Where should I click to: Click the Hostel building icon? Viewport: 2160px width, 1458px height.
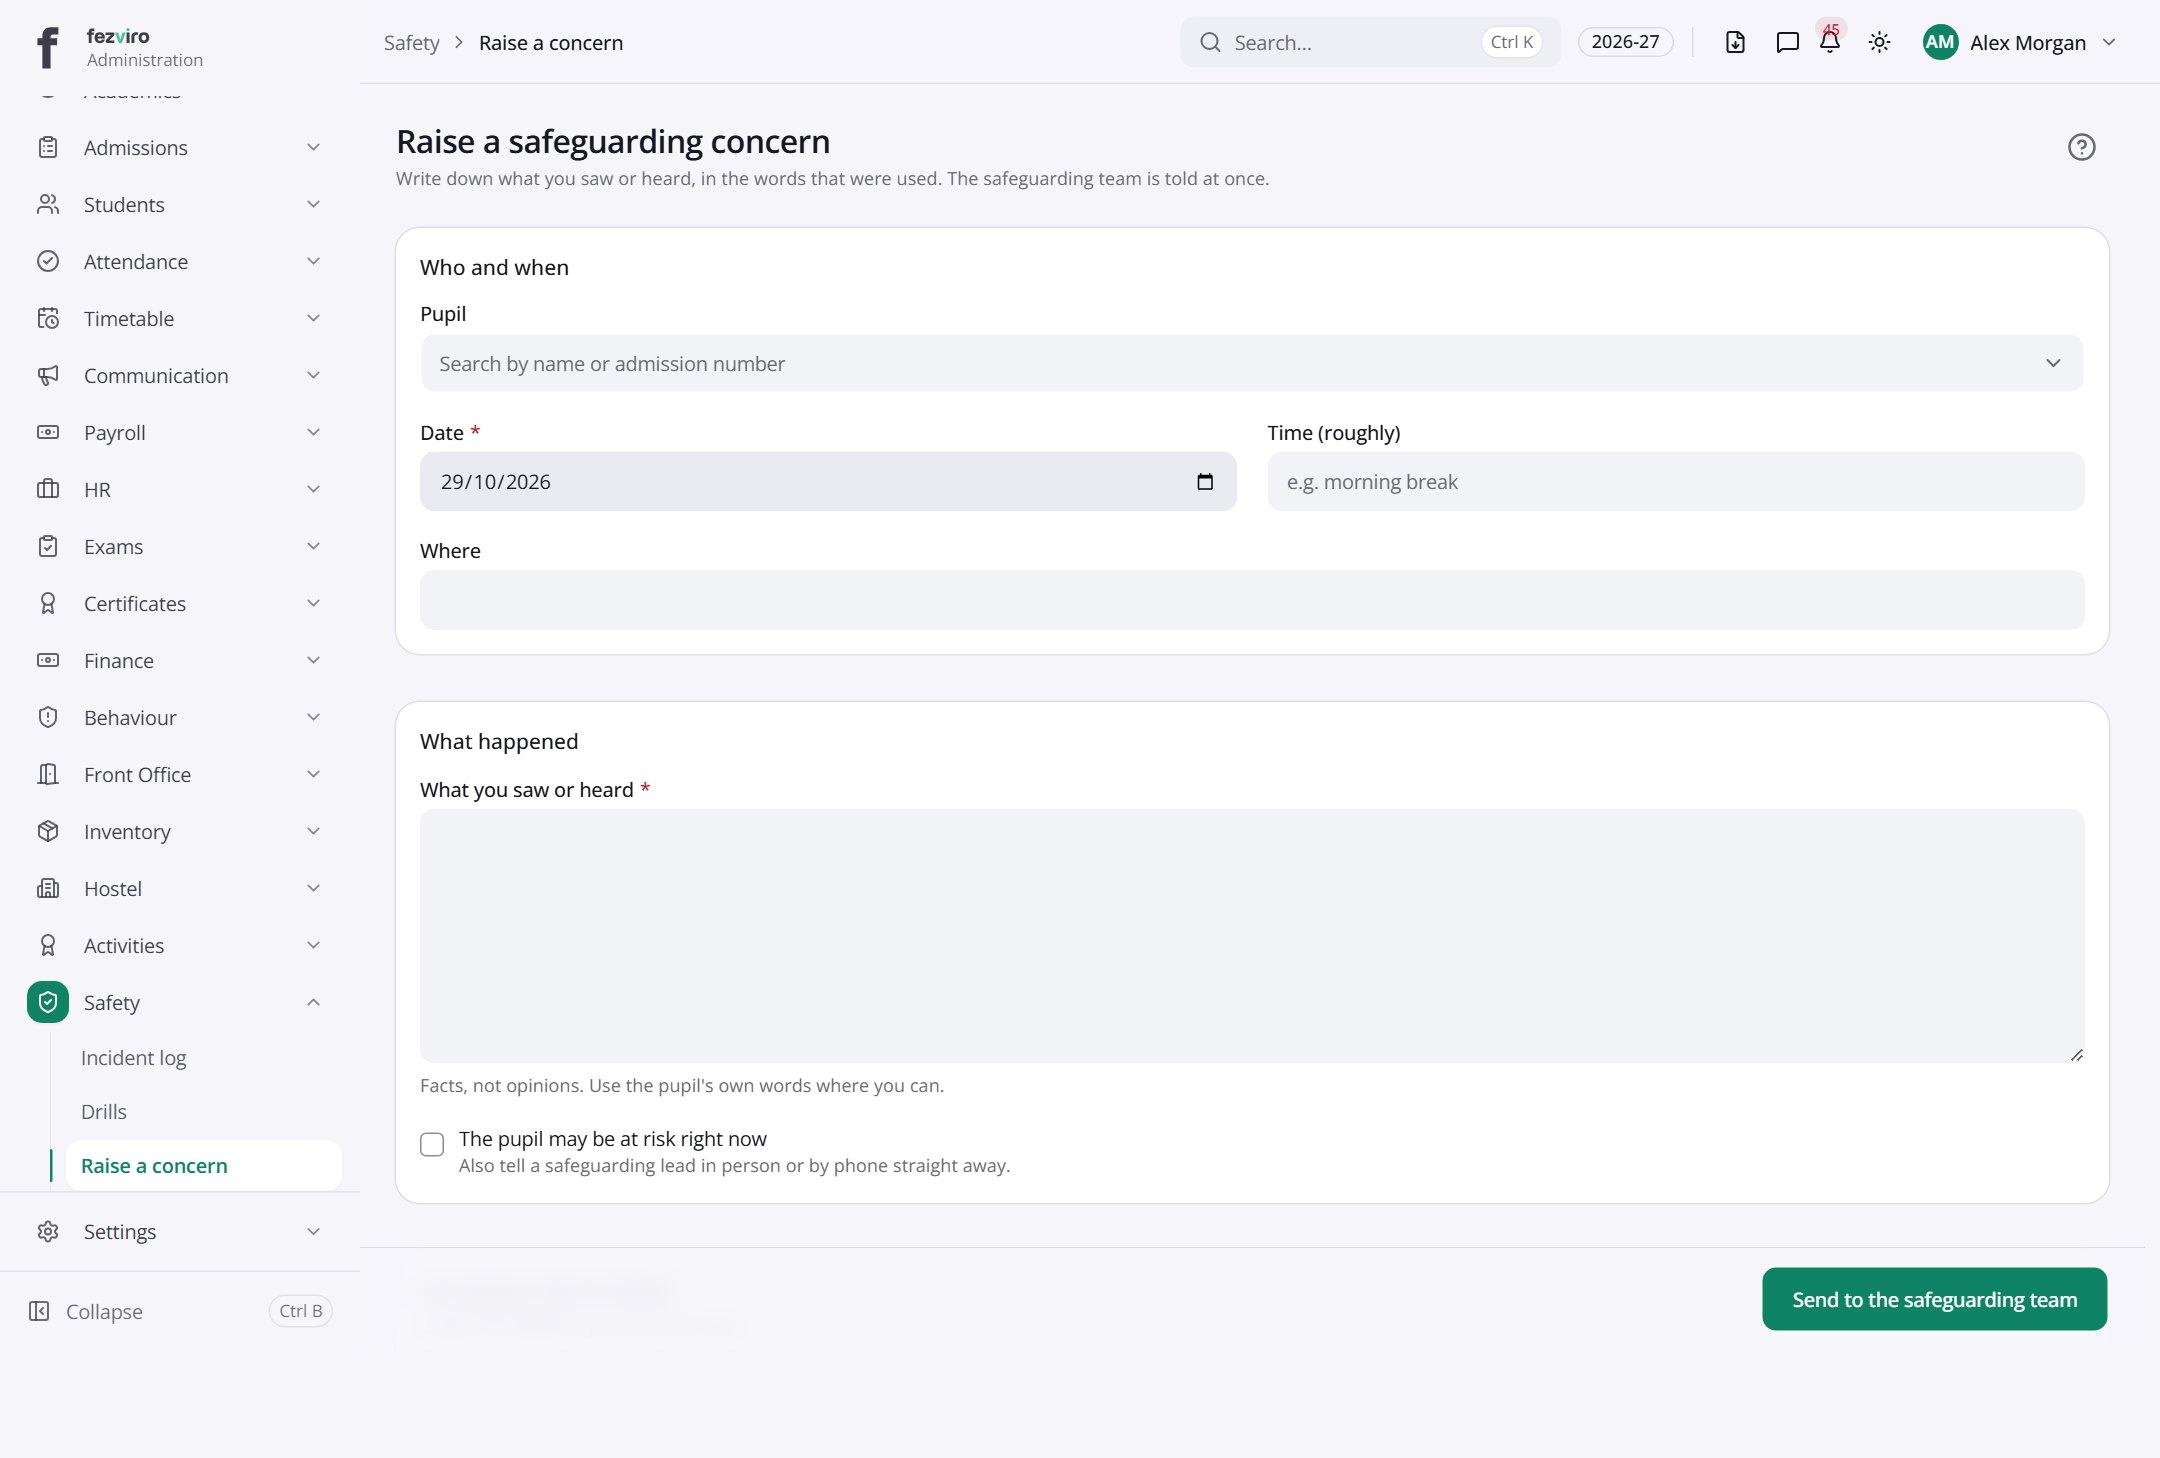coord(48,888)
